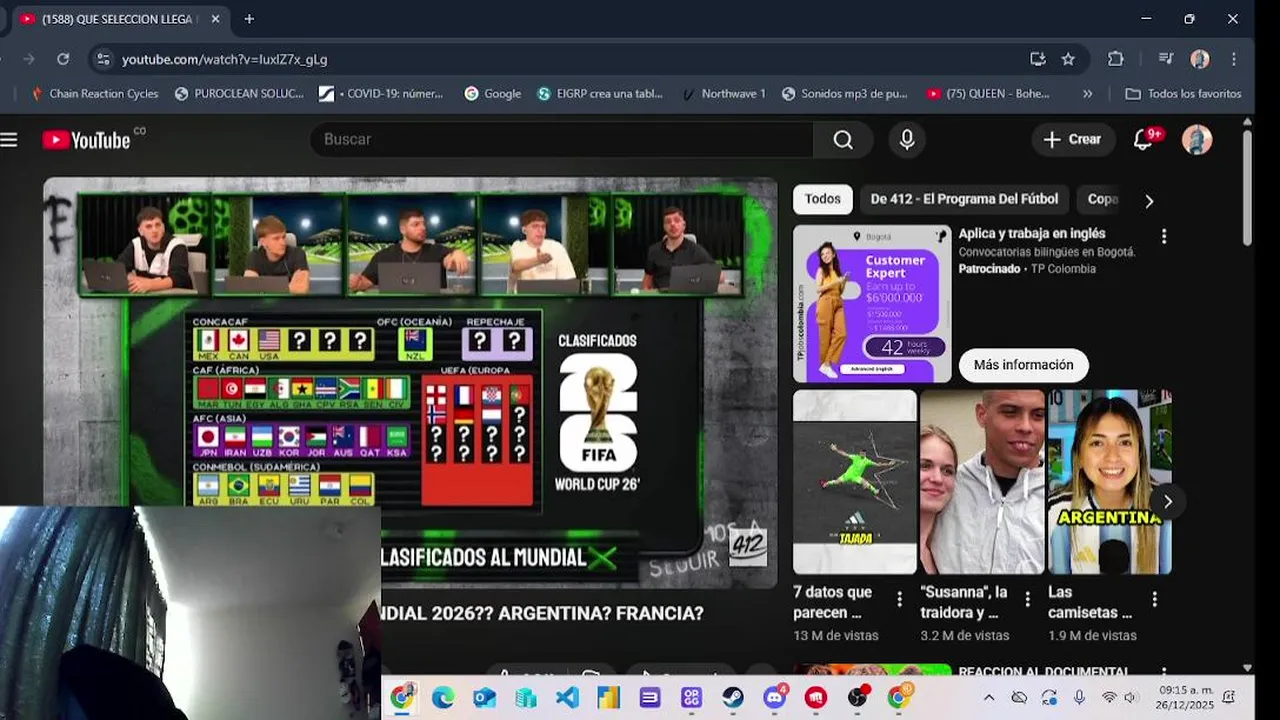Viewport: 1280px width, 720px height.
Task: Open the YouTube hamburger guide menu
Action: click(9, 140)
